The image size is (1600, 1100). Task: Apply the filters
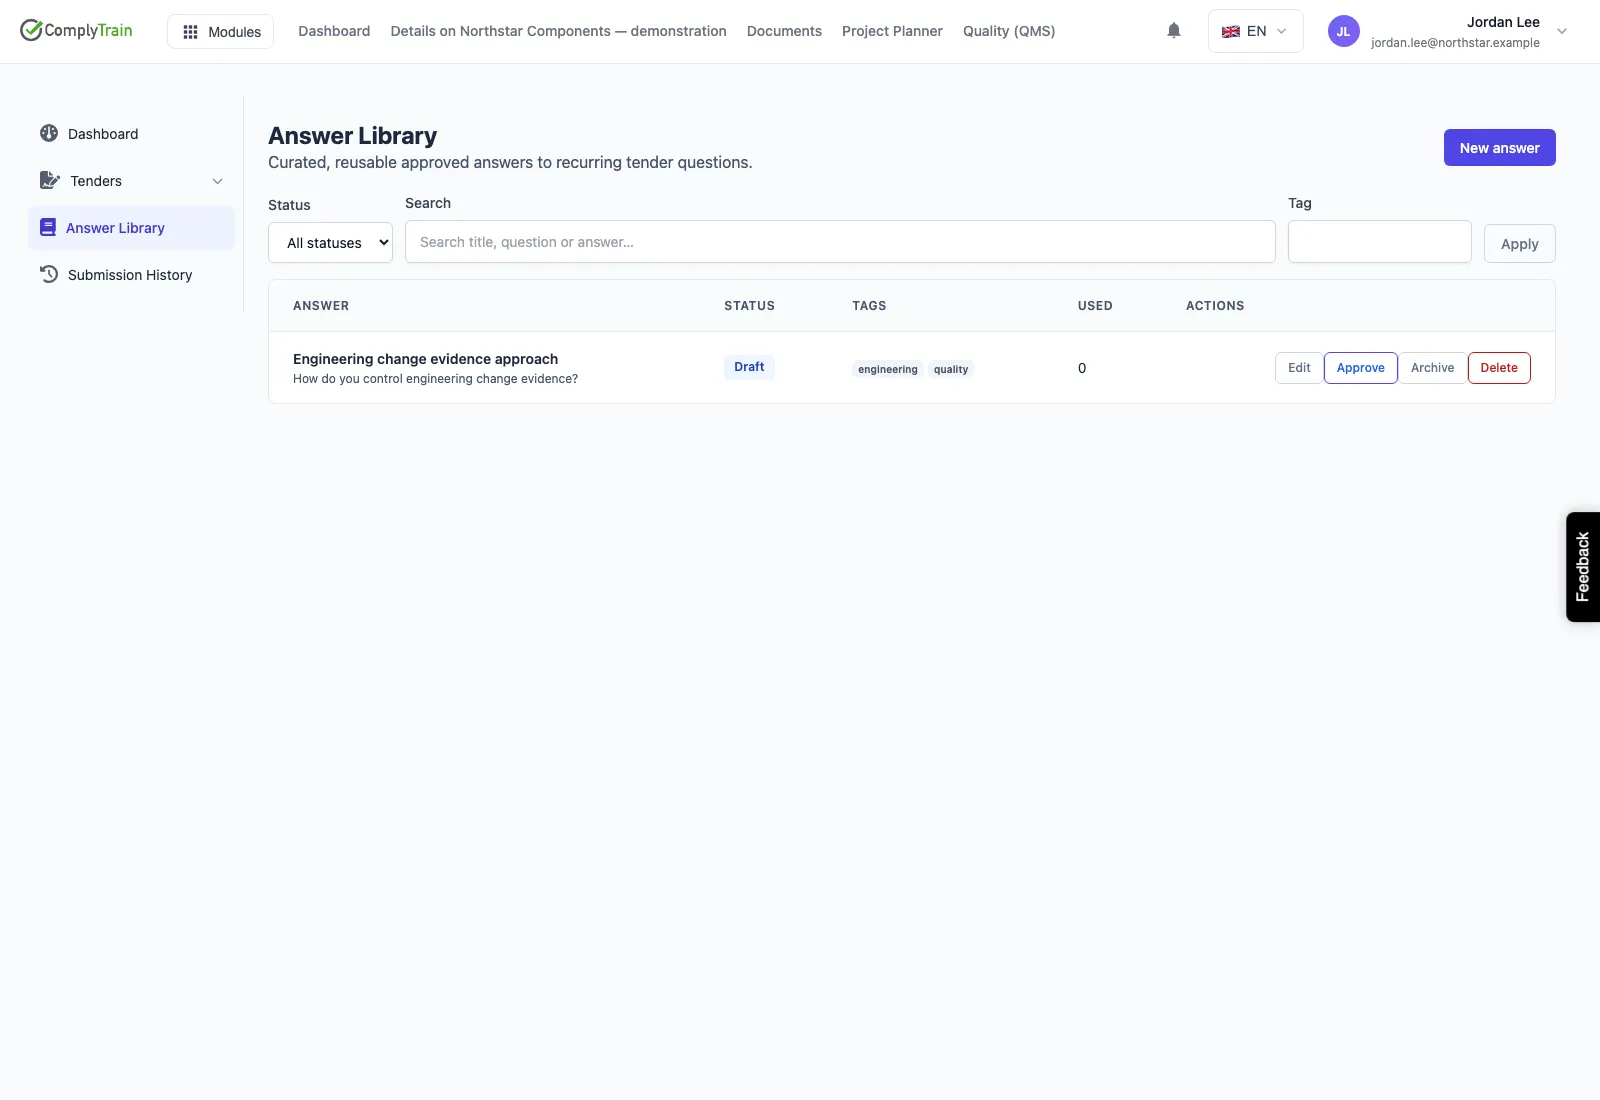1519,244
